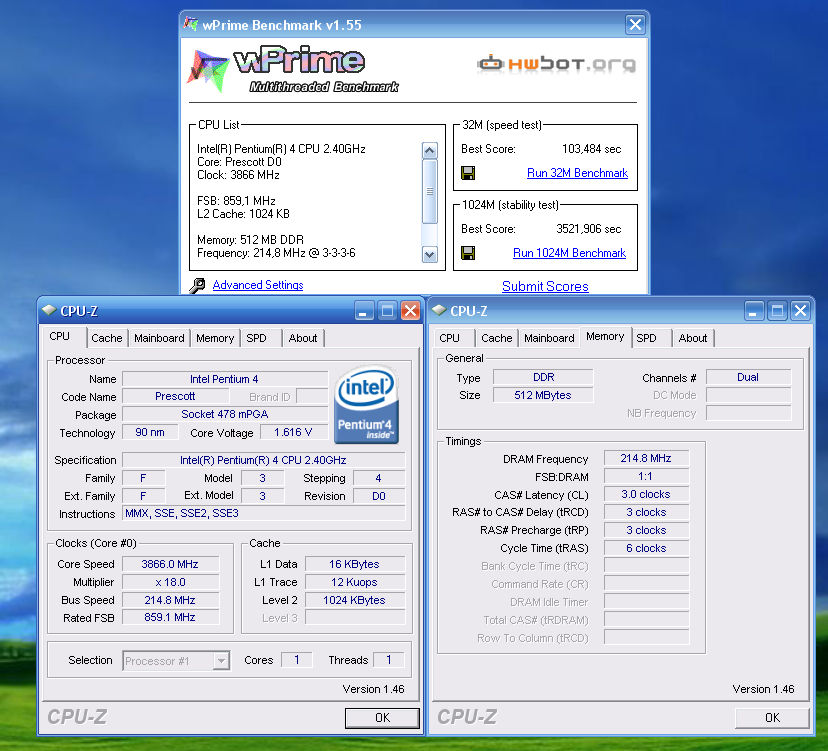Open Mainboard tab in right CPU-Z
Image resolution: width=828 pixels, height=751 pixels.
pyautogui.click(x=549, y=338)
